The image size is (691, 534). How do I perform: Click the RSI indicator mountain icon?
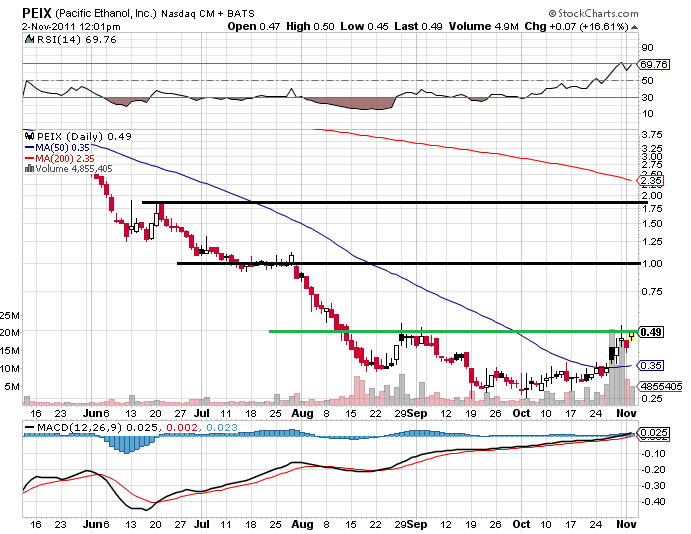click(30, 40)
